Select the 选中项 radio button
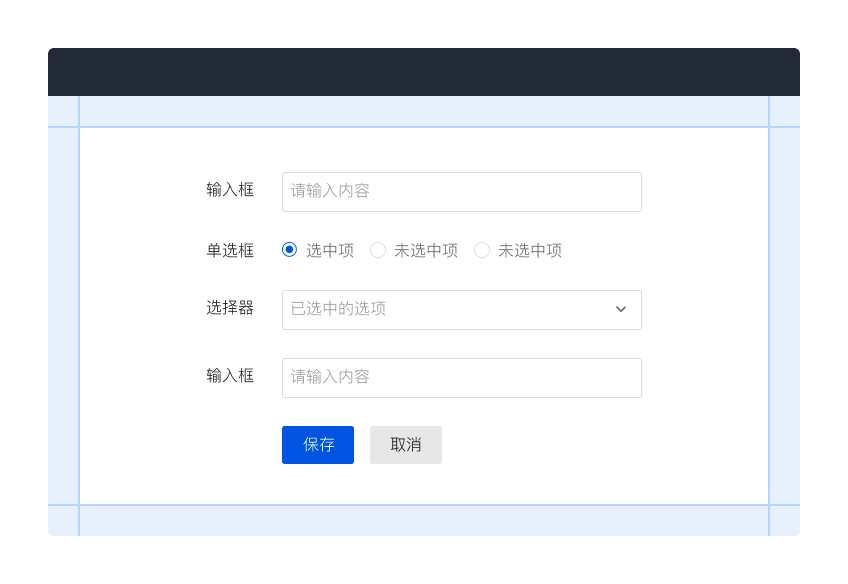The width and height of the screenshot is (848, 584). click(289, 250)
